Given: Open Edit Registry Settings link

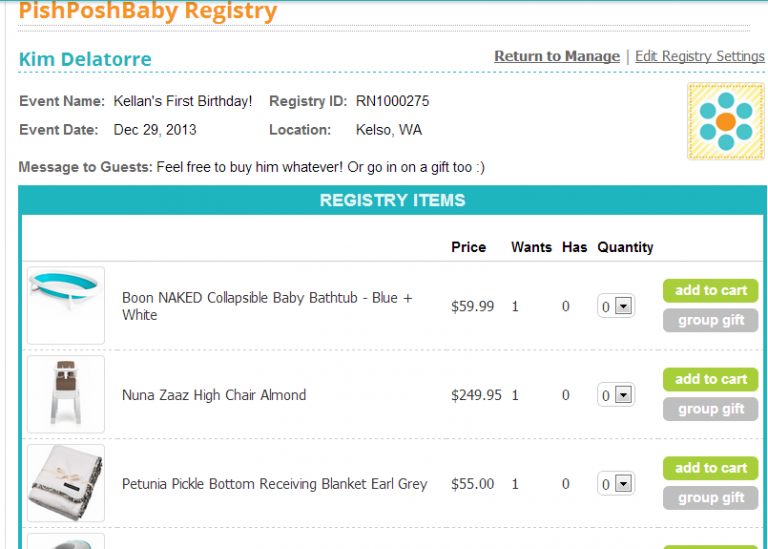Looking at the screenshot, I should (x=699, y=56).
